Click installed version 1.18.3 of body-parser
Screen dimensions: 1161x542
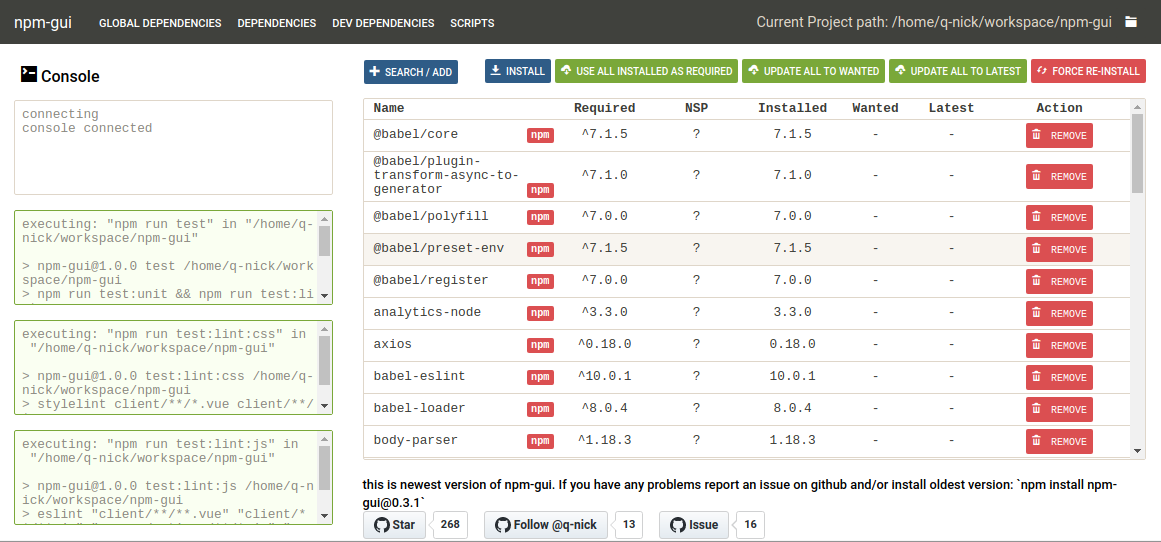[792, 441]
